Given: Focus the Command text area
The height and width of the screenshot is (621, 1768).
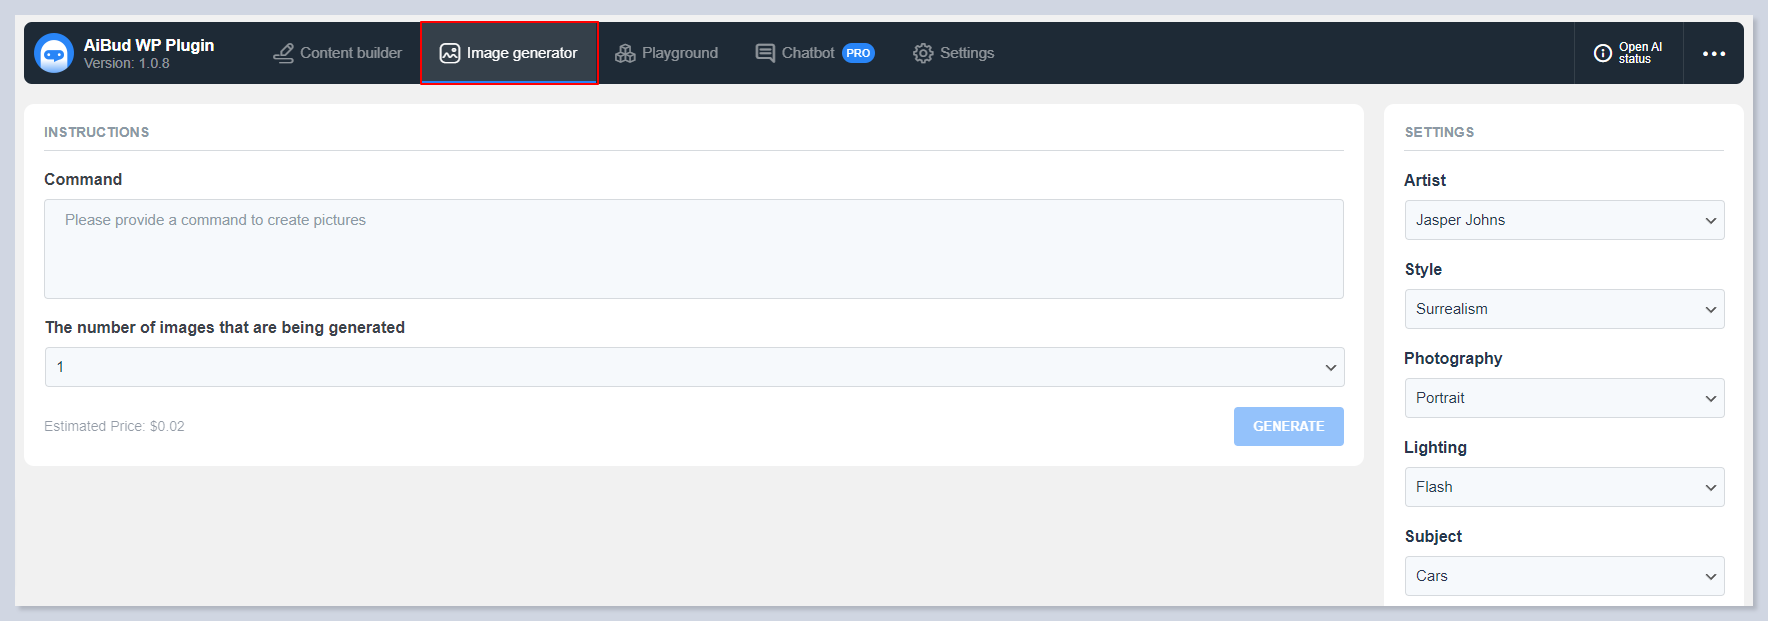Looking at the screenshot, I should pyautogui.click(x=693, y=249).
